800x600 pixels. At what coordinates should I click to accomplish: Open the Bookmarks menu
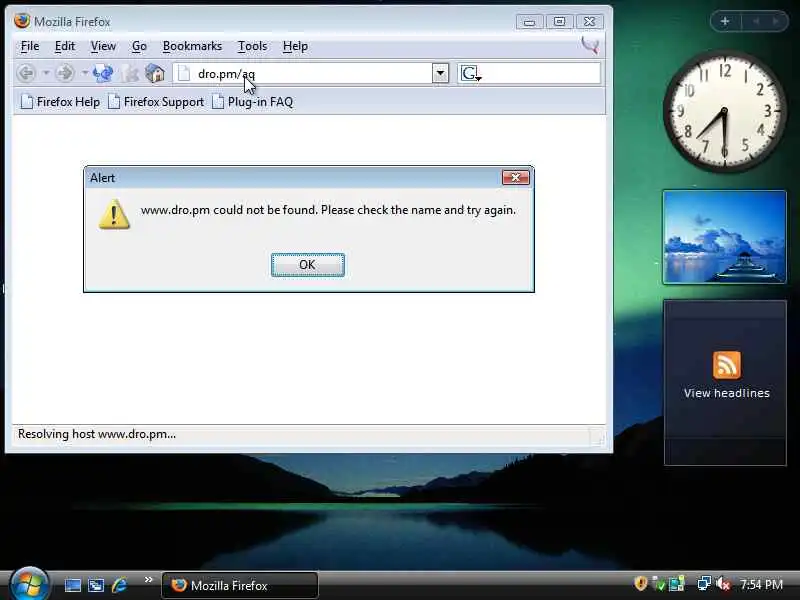click(192, 46)
